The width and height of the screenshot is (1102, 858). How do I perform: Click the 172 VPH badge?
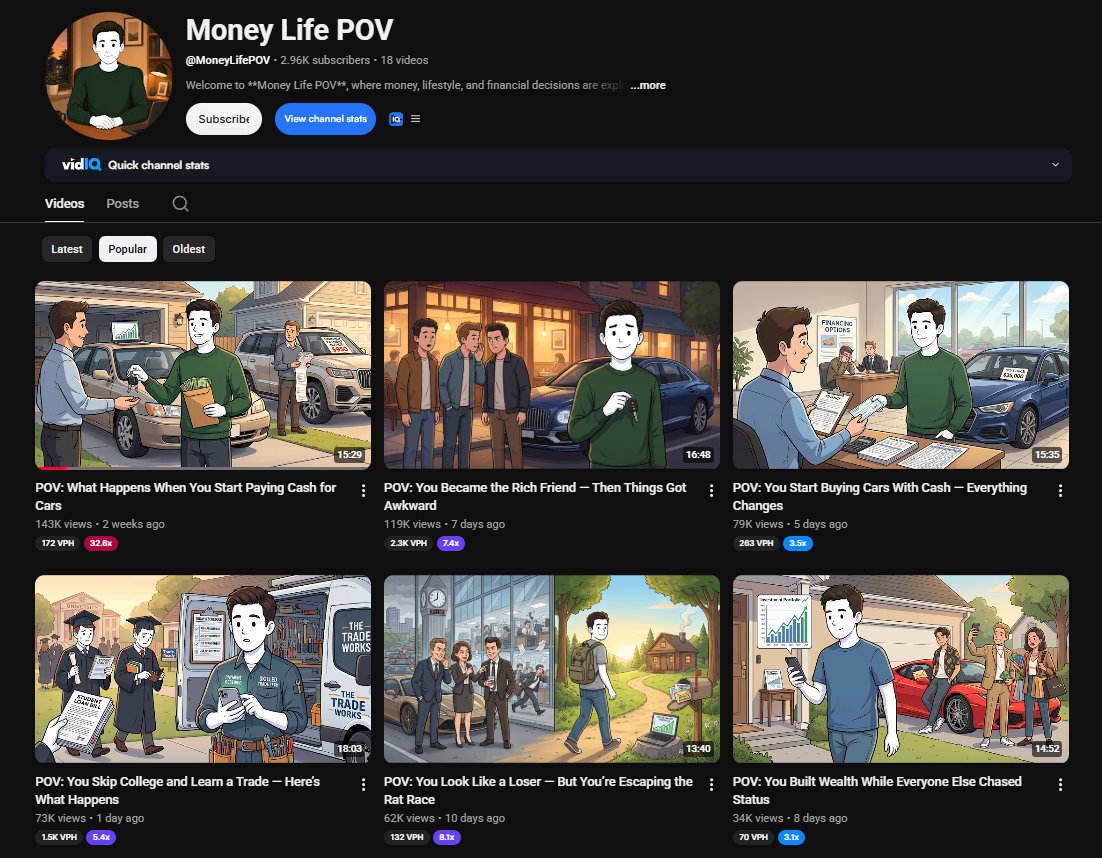tap(58, 543)
